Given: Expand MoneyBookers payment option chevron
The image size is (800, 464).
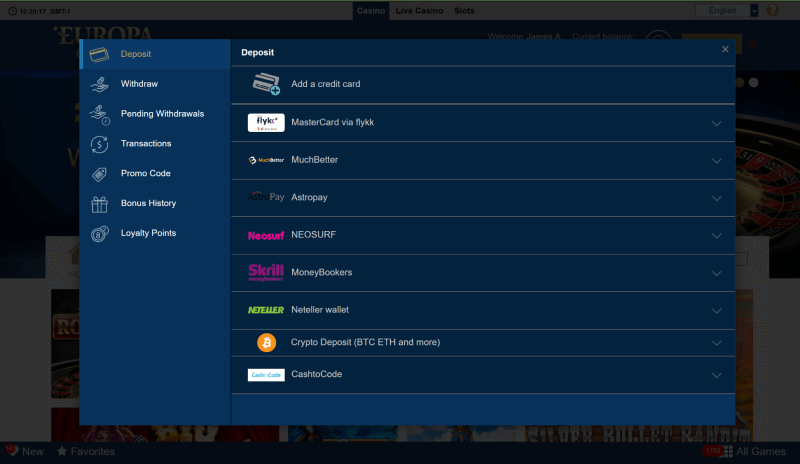Looking at the screenshot, I should 716,274.
